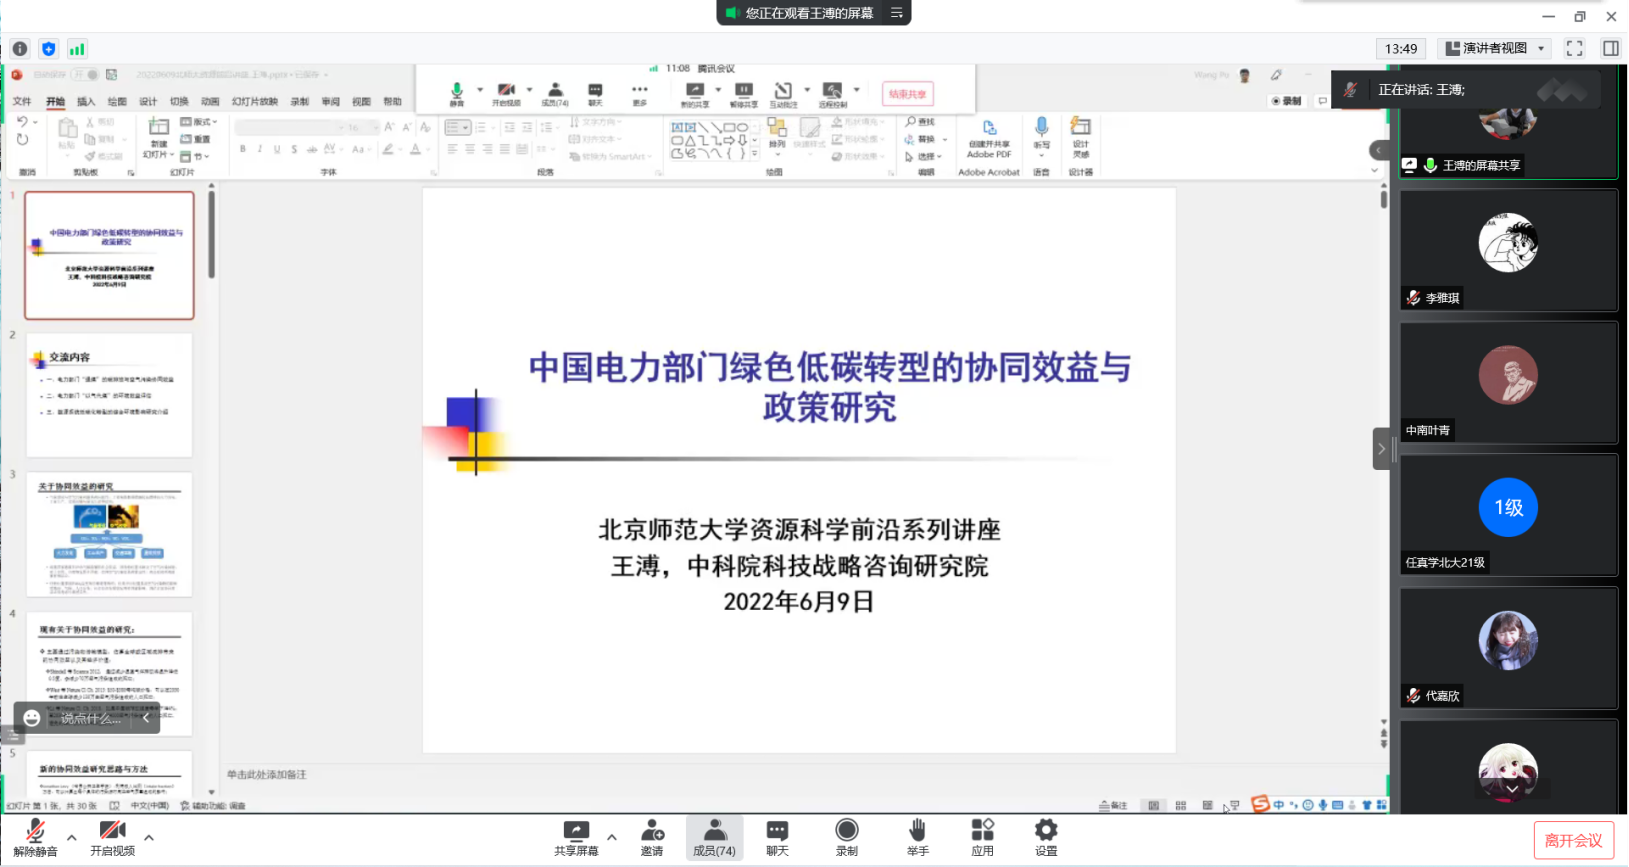Turn on the camera with 开启视频
Viewport: 1629px width, 867px height.
pos(112,837)
